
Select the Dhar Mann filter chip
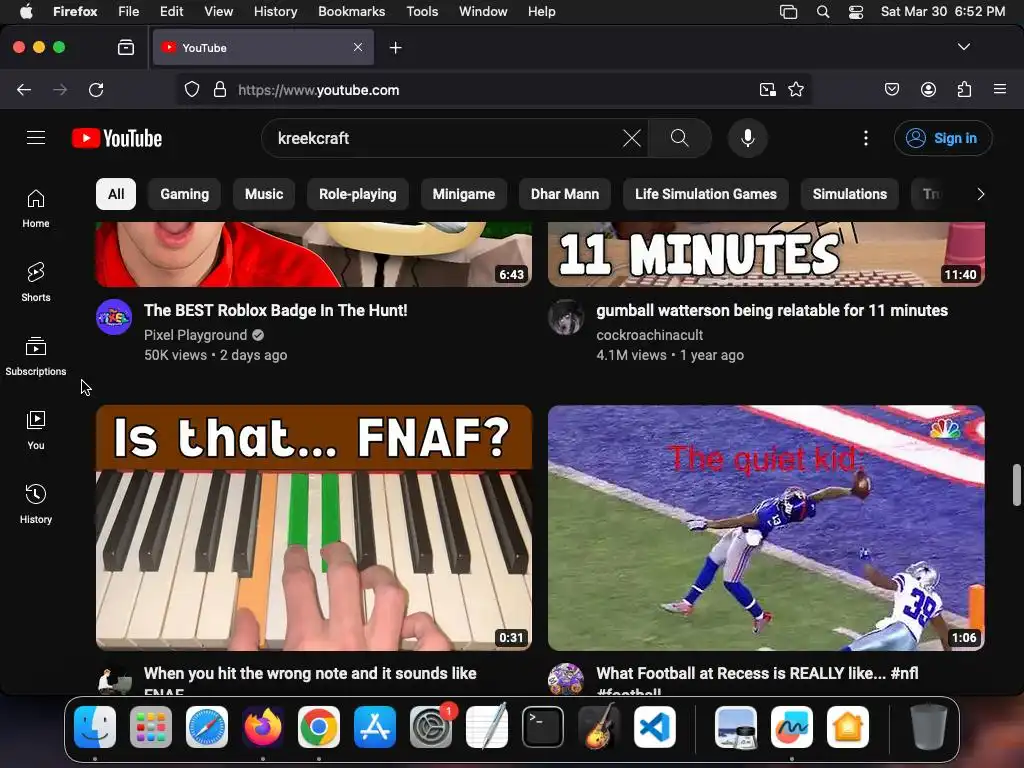tap(565, 194)
